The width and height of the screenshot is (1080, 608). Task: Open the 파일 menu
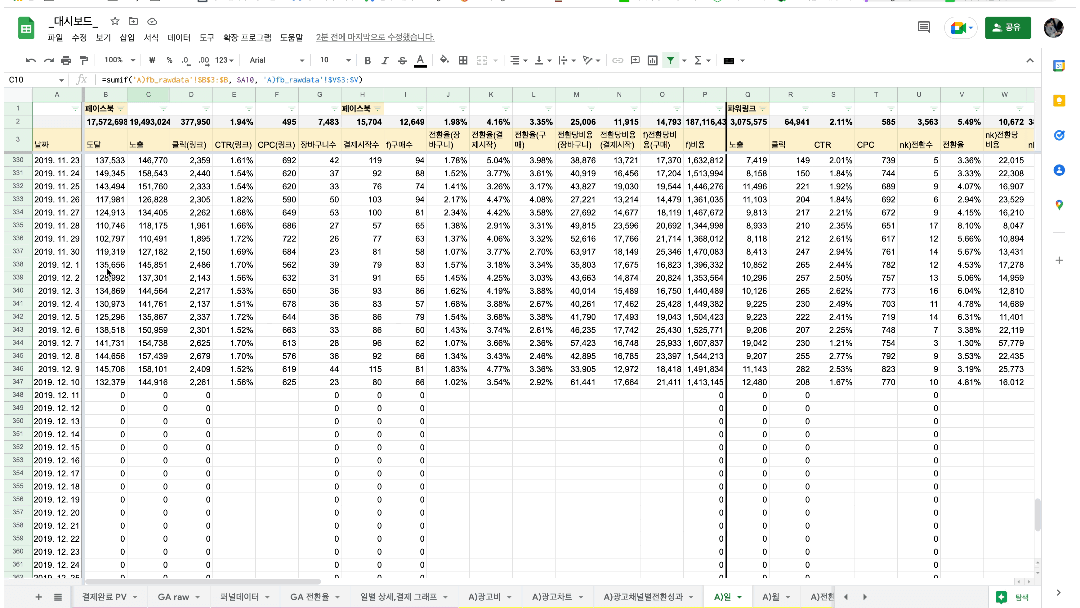point(54,37)
